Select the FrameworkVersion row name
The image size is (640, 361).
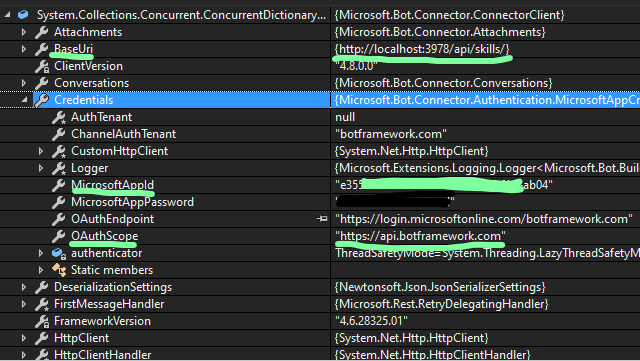(102, 321)
